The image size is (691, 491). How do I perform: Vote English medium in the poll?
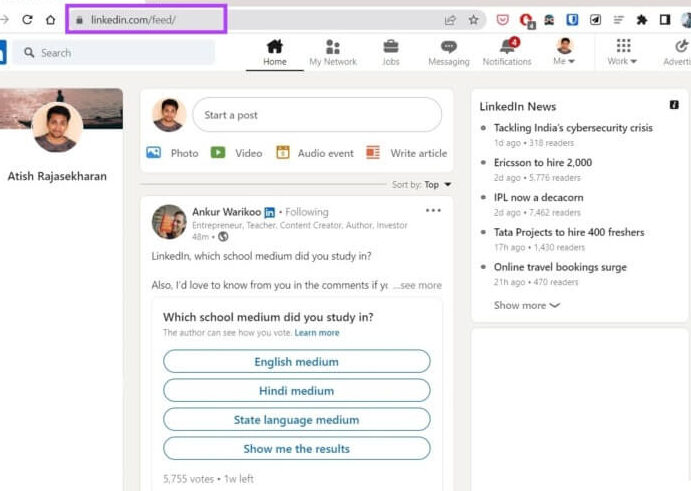point(297,361)
